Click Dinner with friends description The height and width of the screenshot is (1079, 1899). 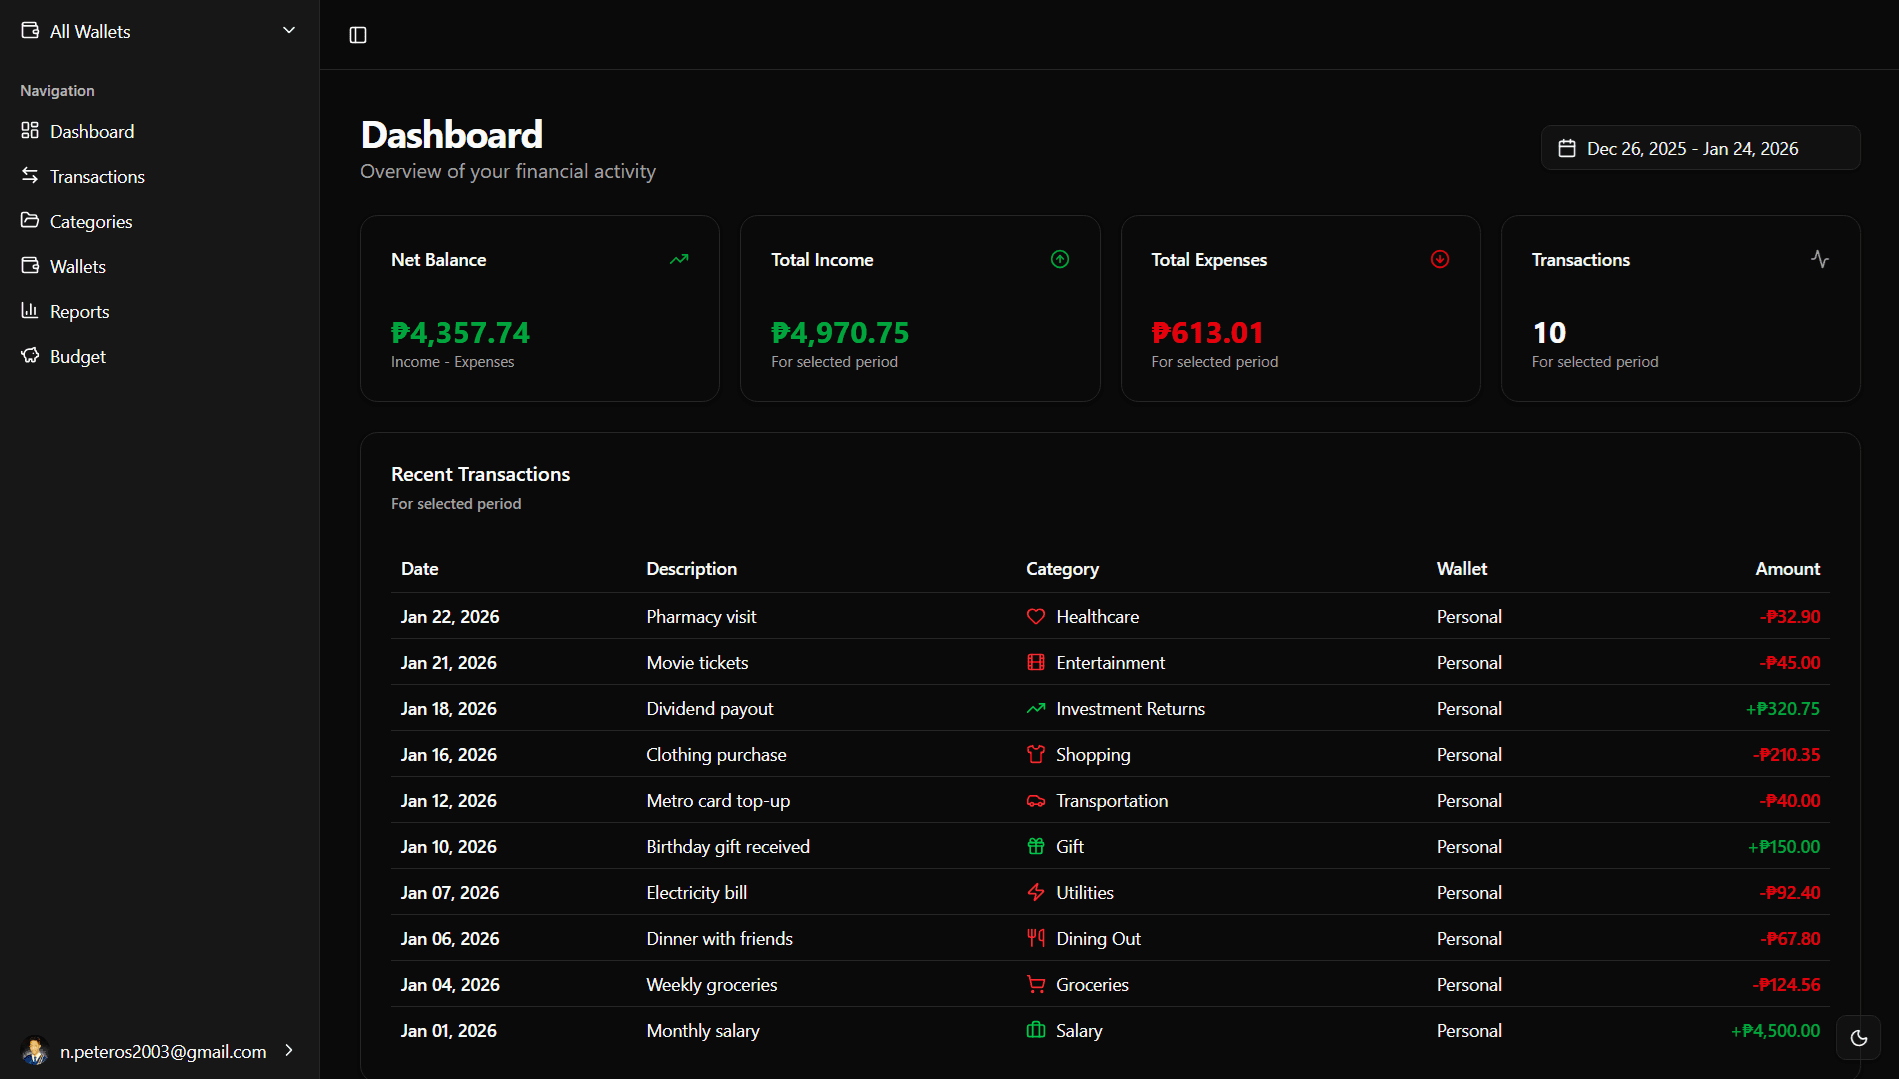[719, 939]
